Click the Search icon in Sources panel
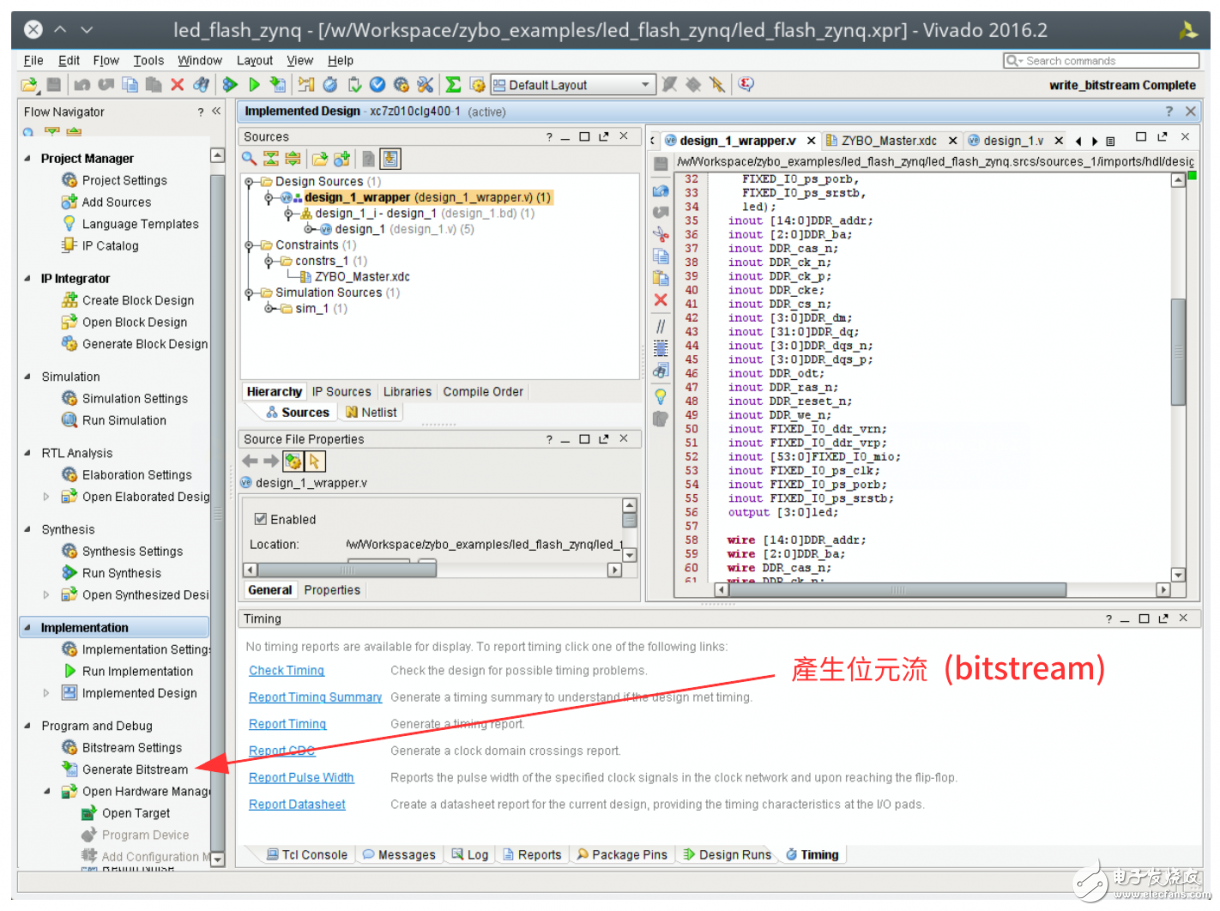Viewport: 1220px width, 911px height. [249, 158]
